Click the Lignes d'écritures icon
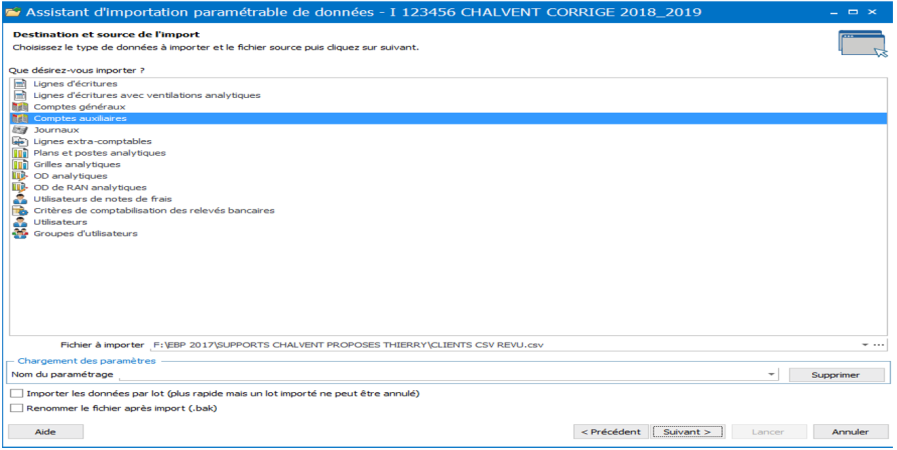The height and width of the screenshot is (450, 897). (x=20, y=83)
